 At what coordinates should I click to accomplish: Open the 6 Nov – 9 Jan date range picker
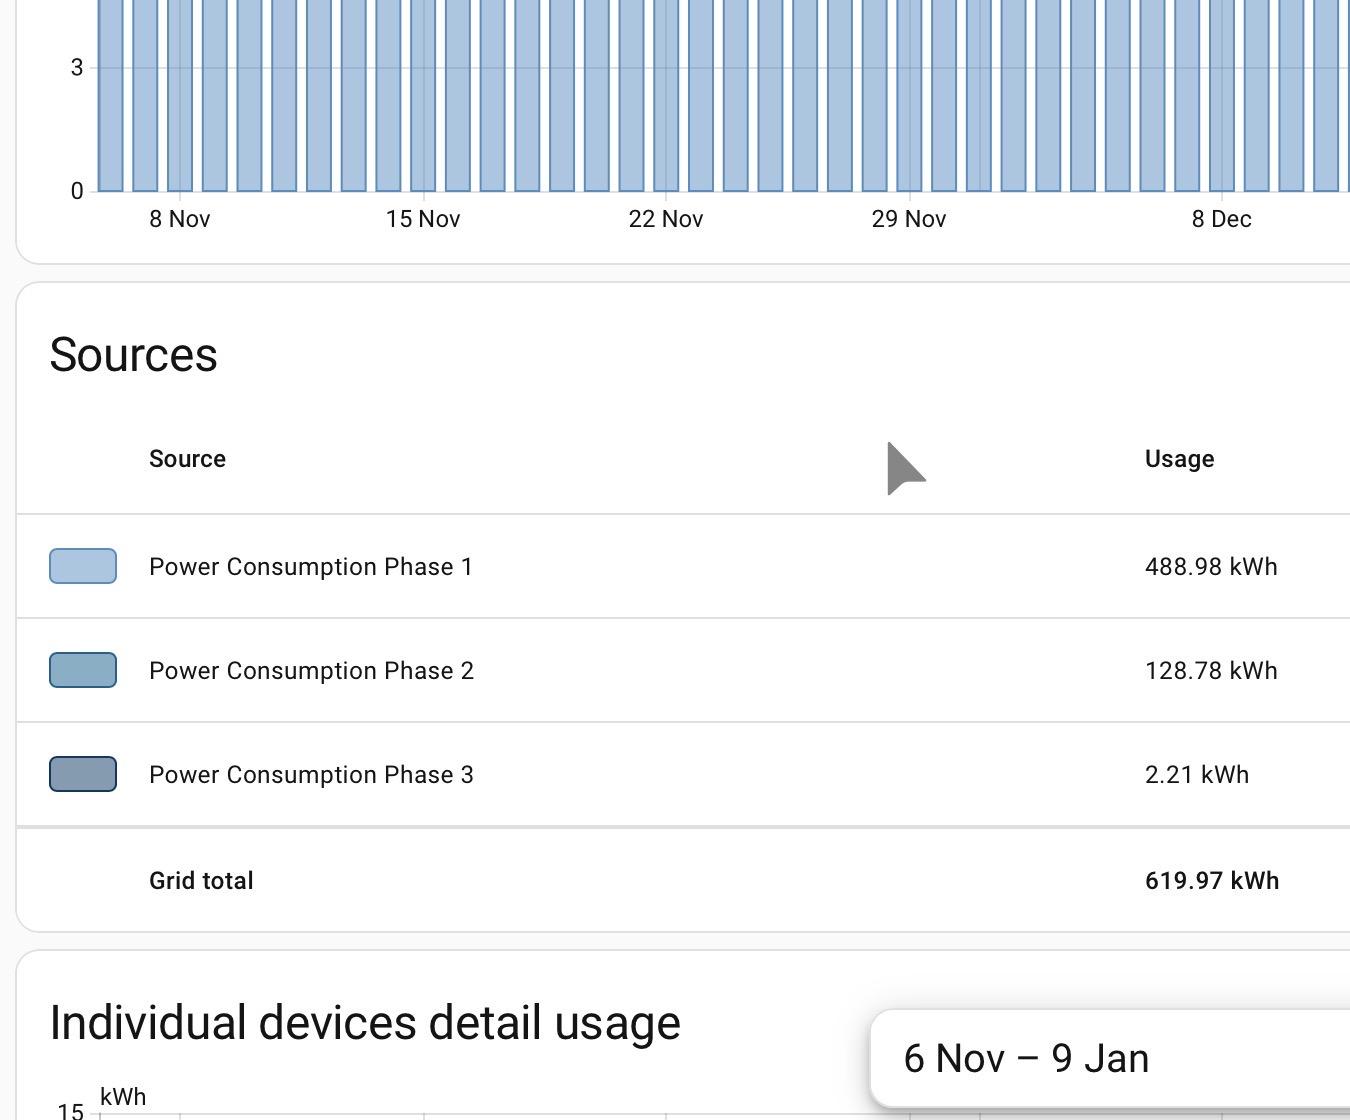point(1026,1059)
